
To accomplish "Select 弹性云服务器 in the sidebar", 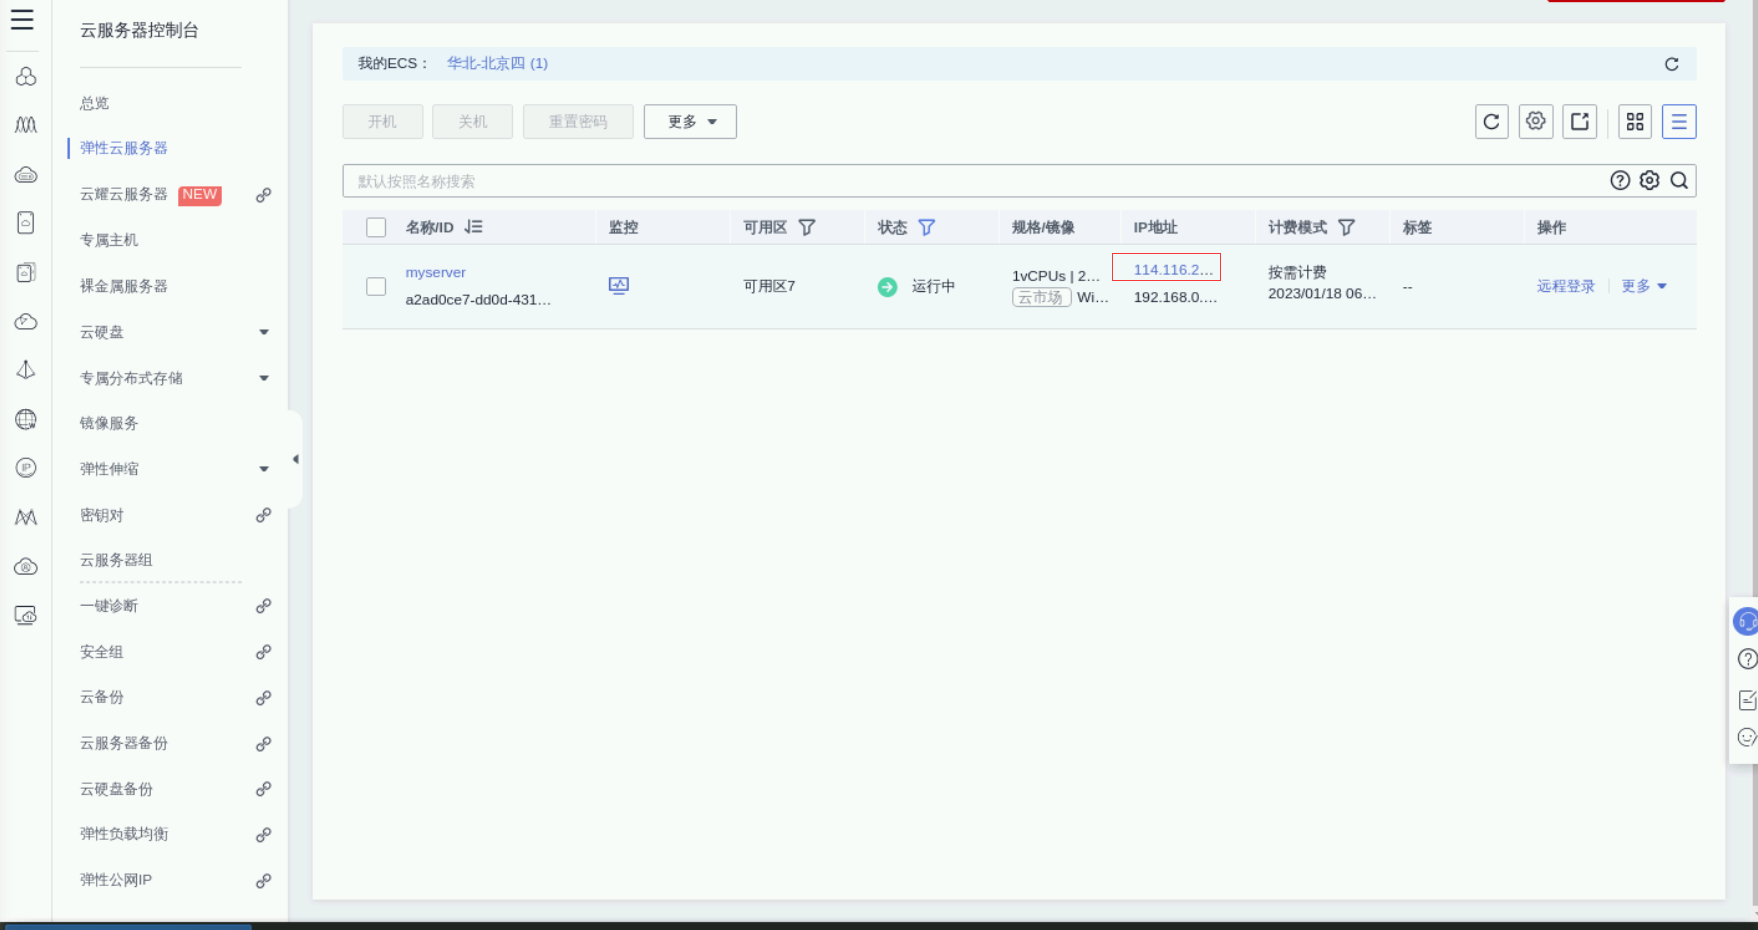I will (x=124, y=148).
